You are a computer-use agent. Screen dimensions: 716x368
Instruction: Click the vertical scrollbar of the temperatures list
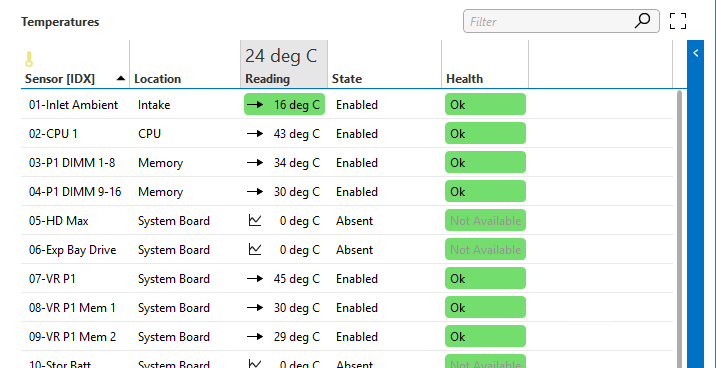[680, 228]
